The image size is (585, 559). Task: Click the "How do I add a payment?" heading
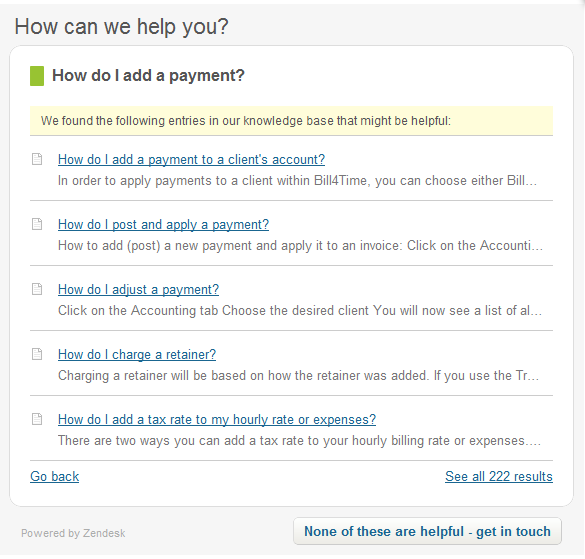(x=148, y=75)
